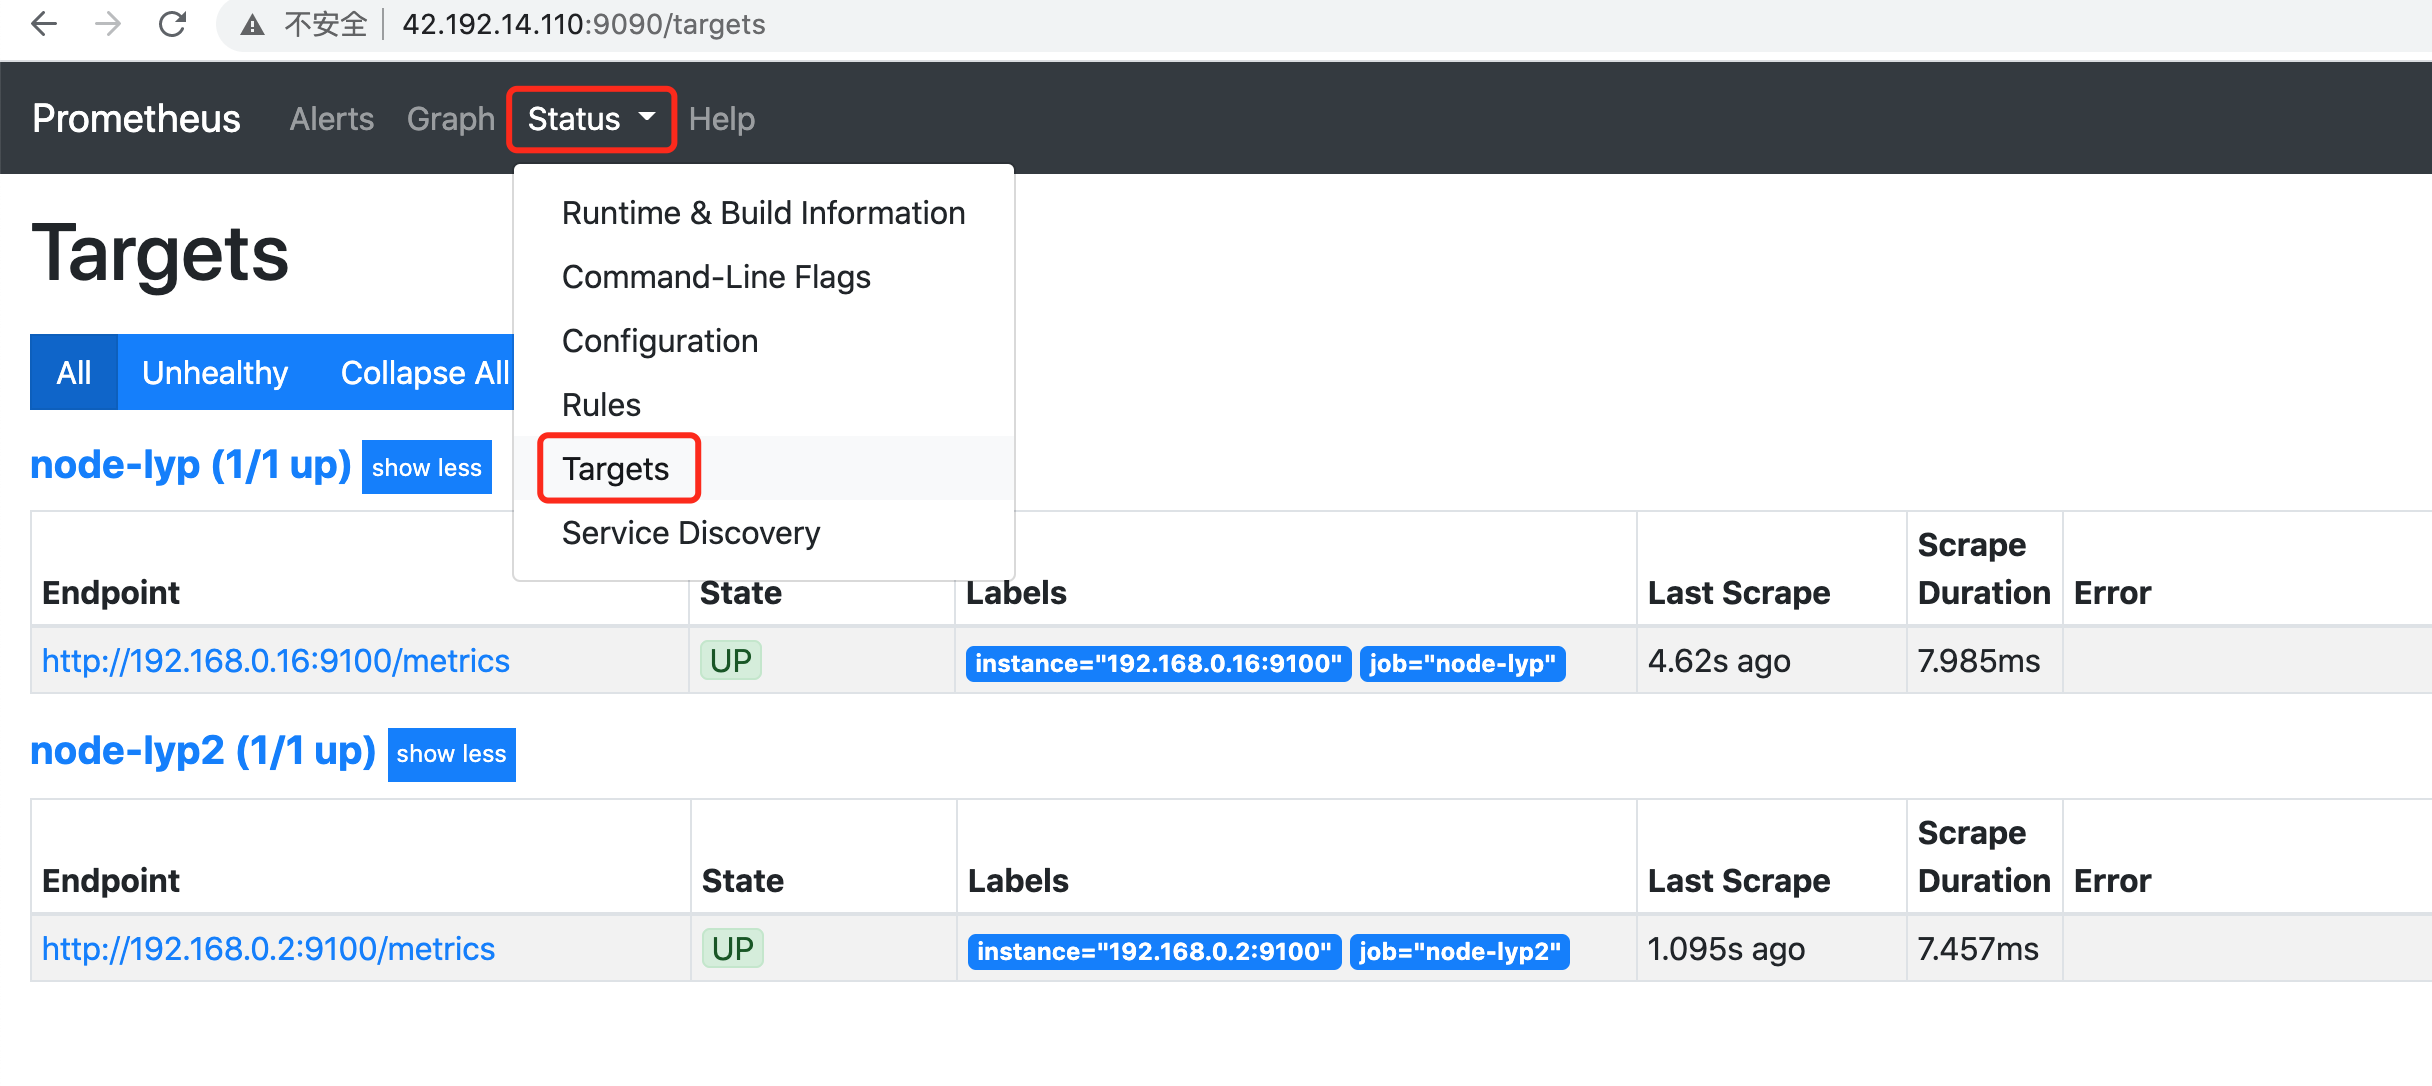Open the Alerts page

tap(332, 119)
